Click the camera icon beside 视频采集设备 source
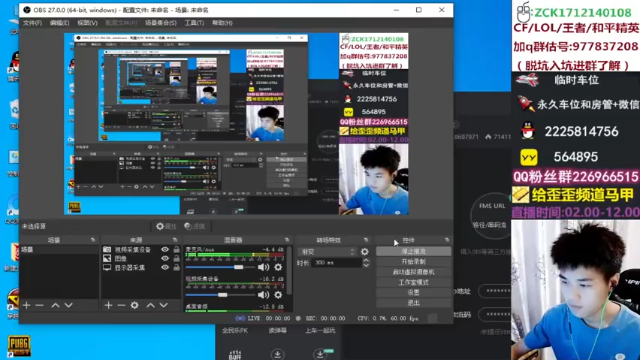 tap(107, 249)
